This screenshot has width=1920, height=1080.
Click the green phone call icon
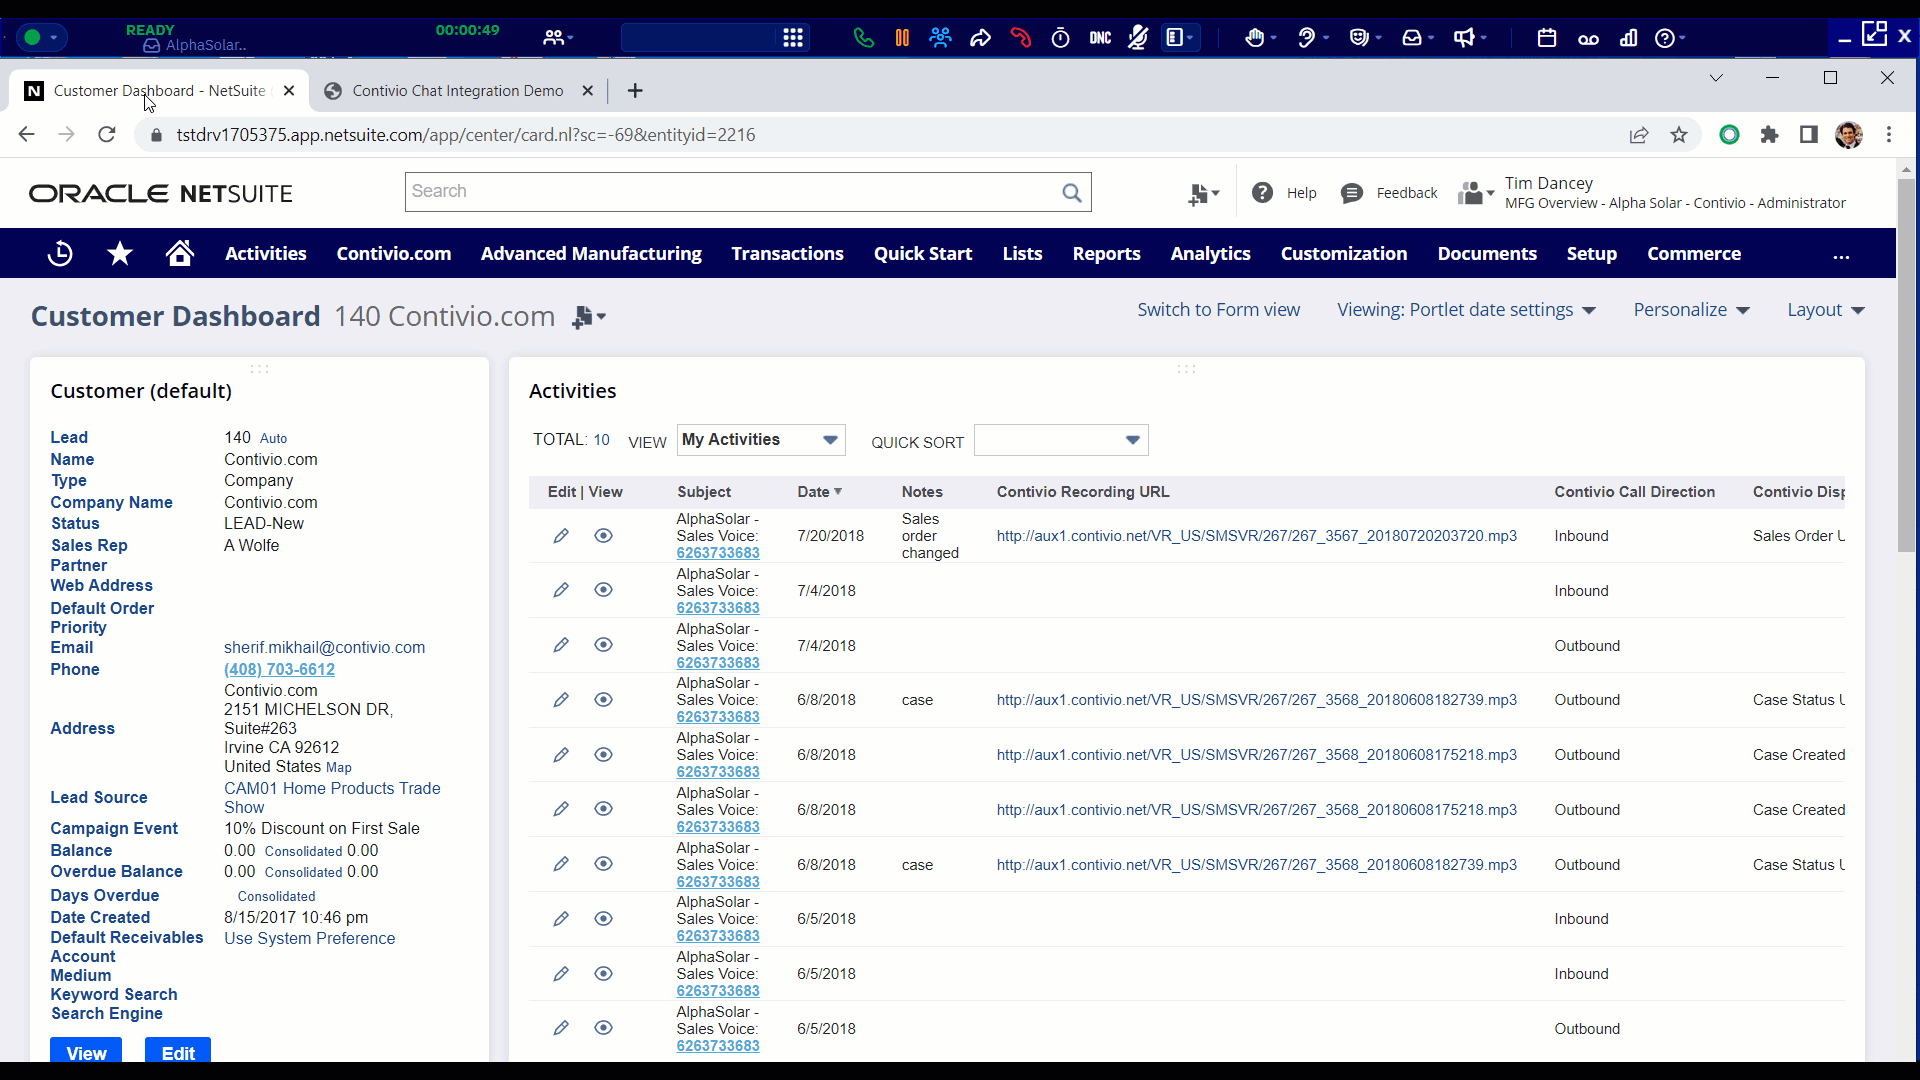[x=863, y=38]
